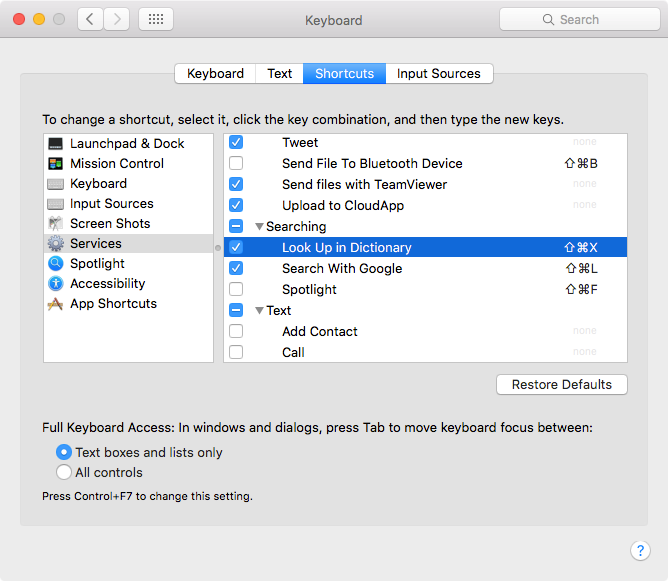Show all preferences with the grid button

[155, 19]
